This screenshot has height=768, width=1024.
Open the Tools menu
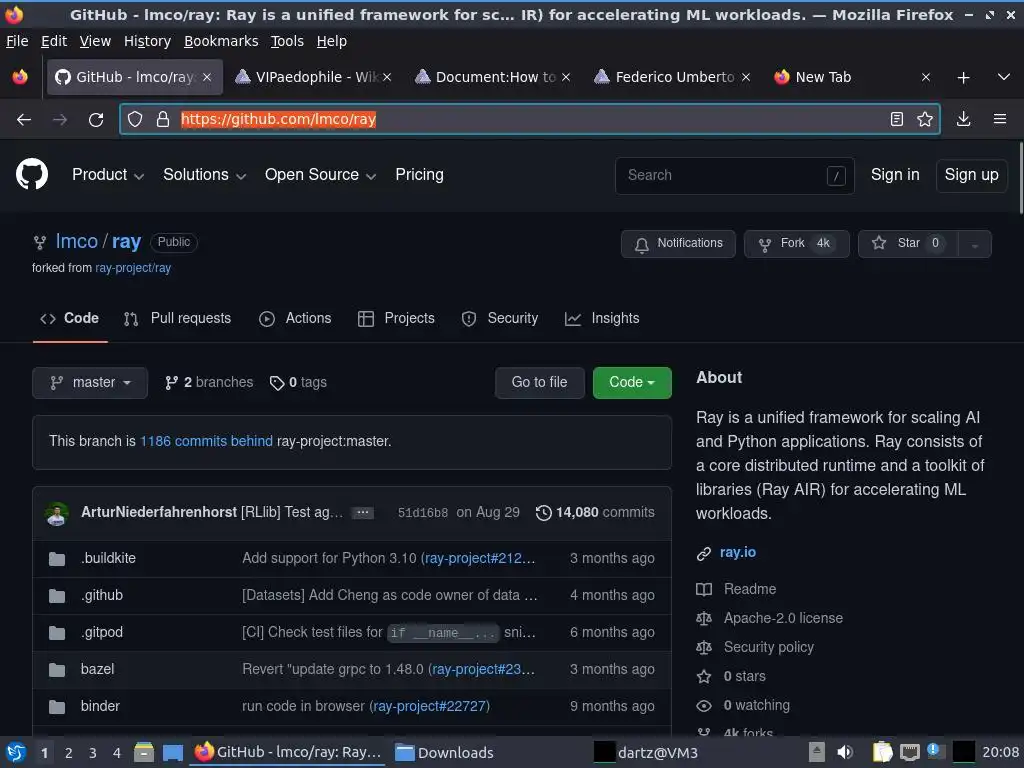(287, 41)
